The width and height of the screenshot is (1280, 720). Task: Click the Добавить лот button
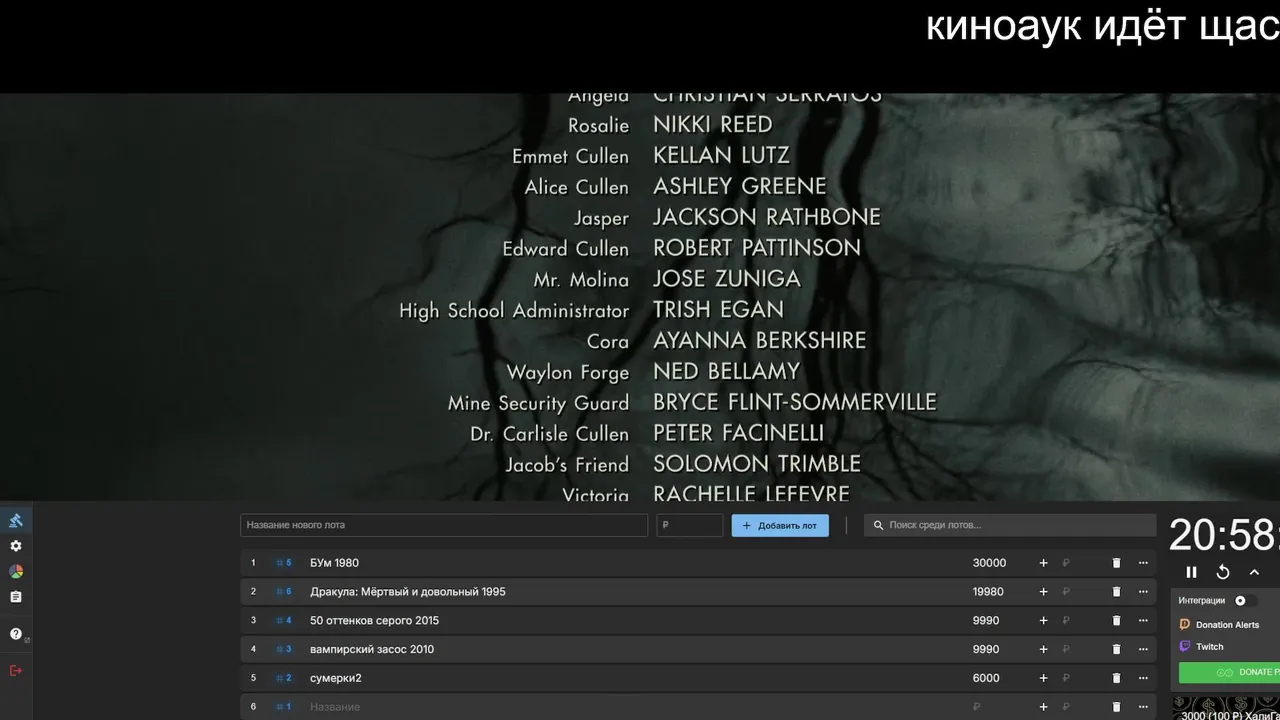click(780, 525)
